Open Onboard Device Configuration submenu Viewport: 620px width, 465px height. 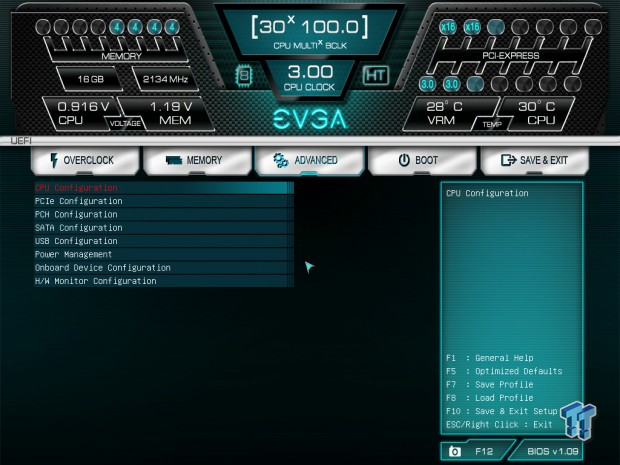[164, 268]
